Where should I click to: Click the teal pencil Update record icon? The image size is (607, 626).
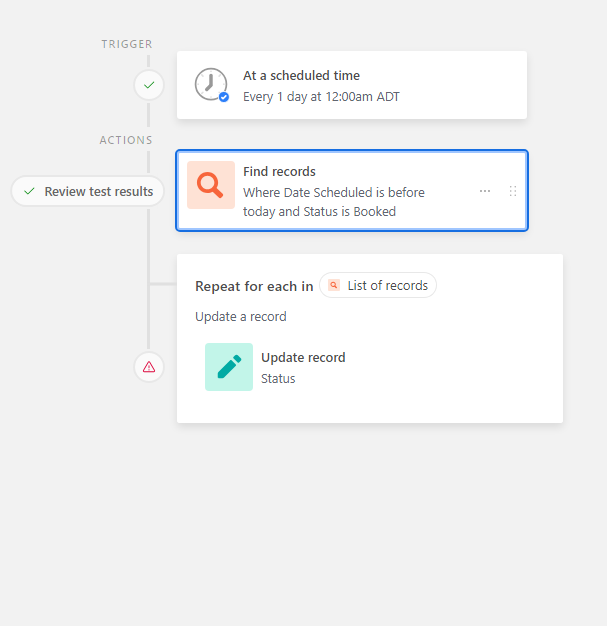[x=229, y=367]
